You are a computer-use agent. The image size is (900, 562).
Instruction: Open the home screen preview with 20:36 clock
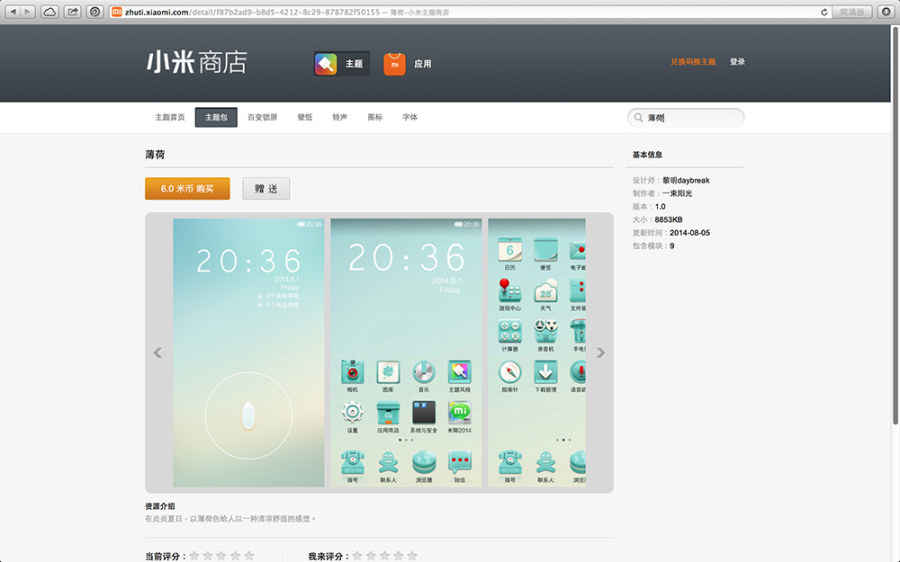pyautogui.click(x=406, y=352)
